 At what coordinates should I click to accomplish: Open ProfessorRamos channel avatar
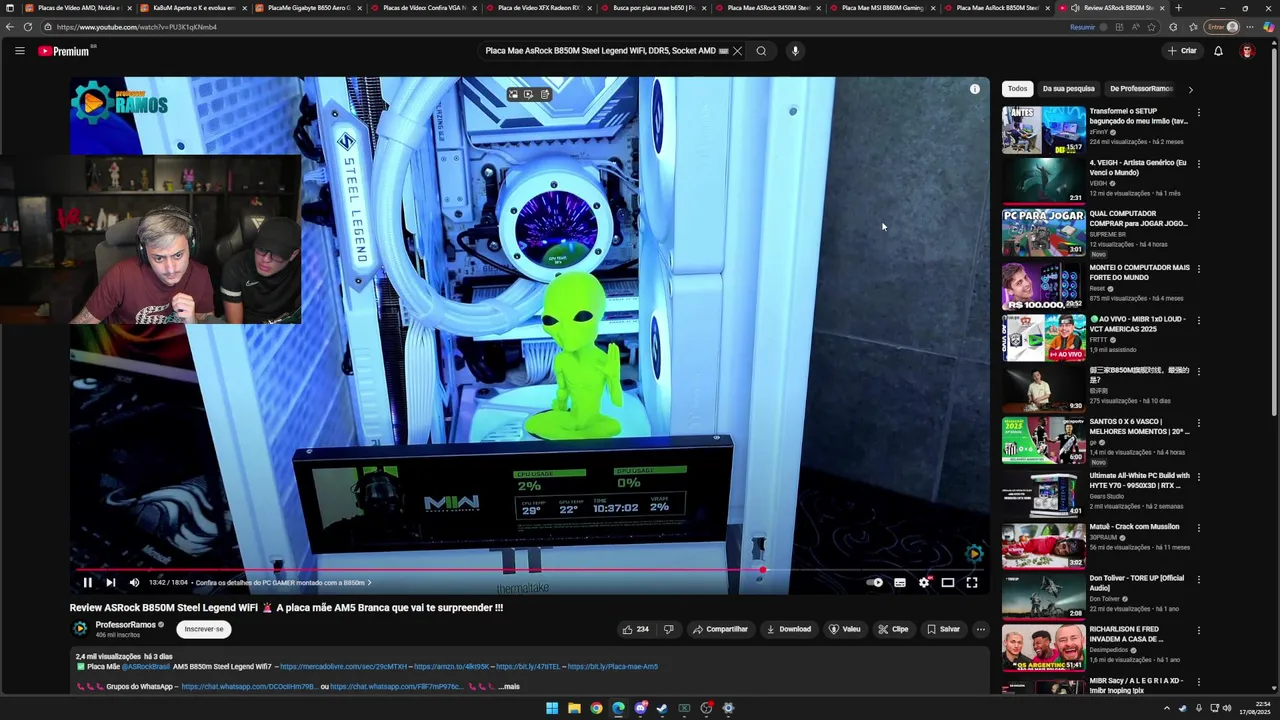pos(80,629)
